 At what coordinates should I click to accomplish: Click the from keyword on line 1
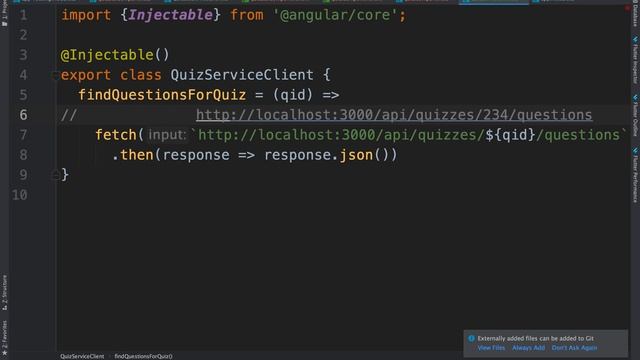247,15
